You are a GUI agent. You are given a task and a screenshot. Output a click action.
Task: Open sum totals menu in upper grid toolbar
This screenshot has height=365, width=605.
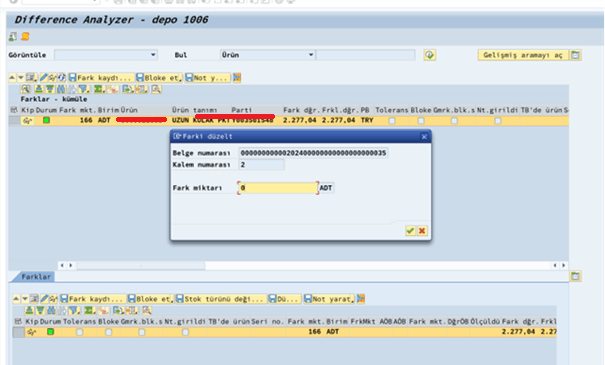coord(100,89)
